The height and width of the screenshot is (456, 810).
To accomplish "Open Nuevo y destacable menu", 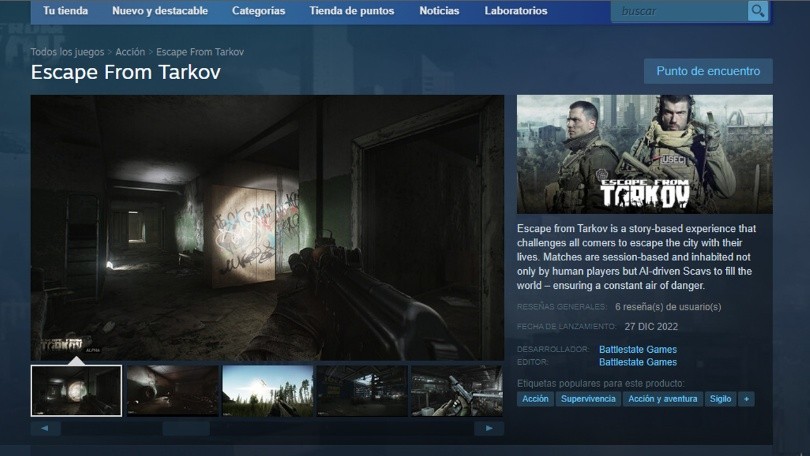I will (x=160, y=11).
